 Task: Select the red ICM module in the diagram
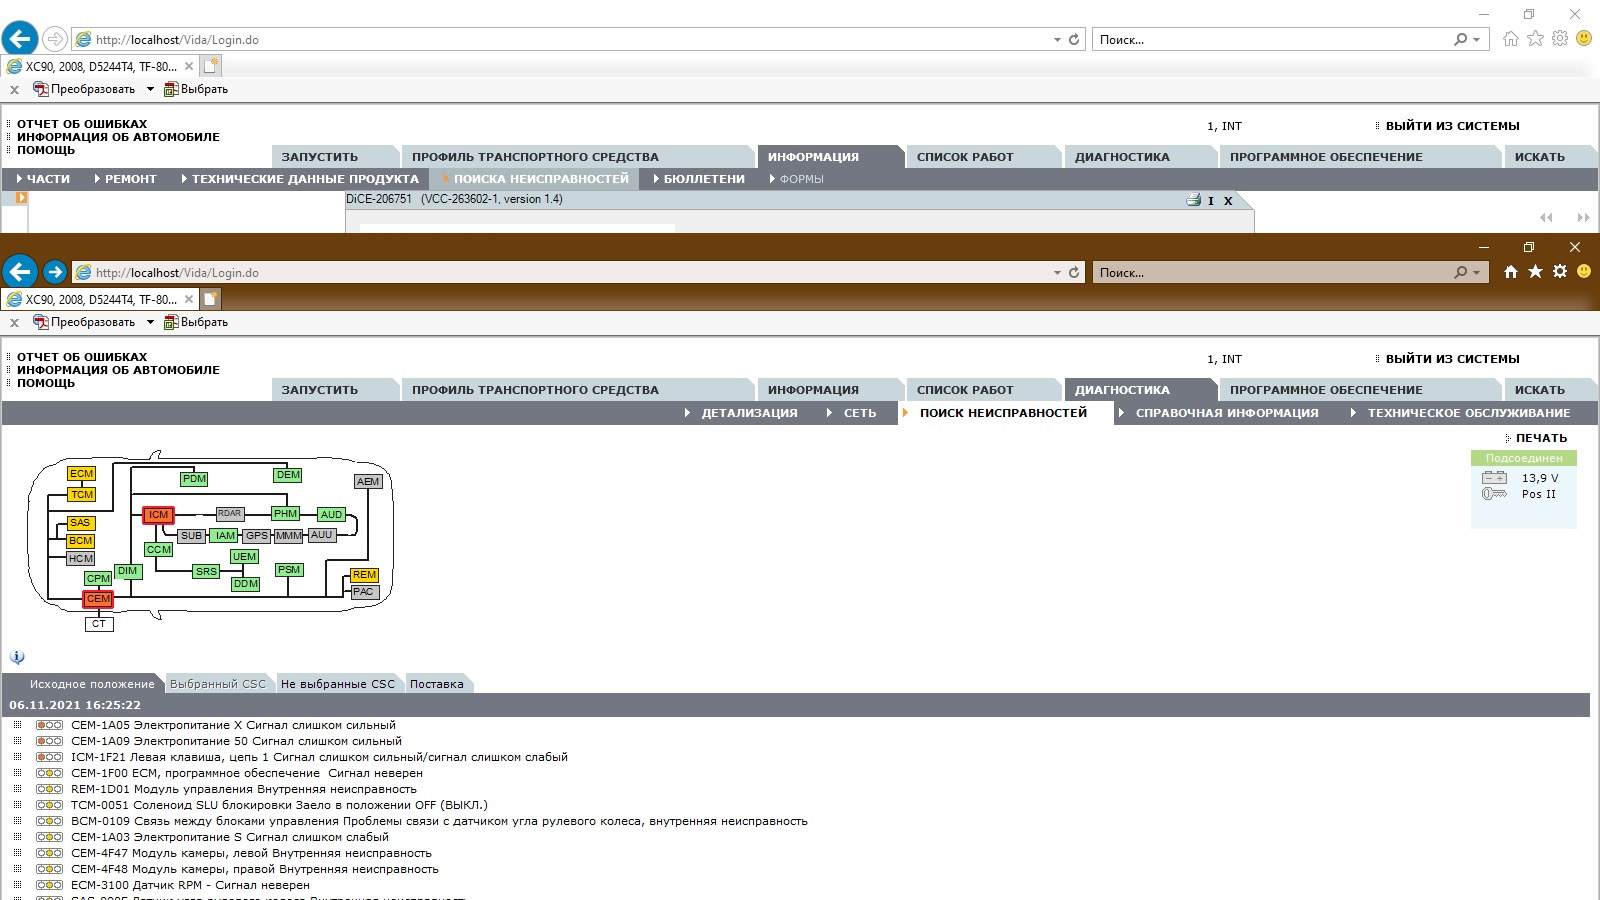[158, 515]
